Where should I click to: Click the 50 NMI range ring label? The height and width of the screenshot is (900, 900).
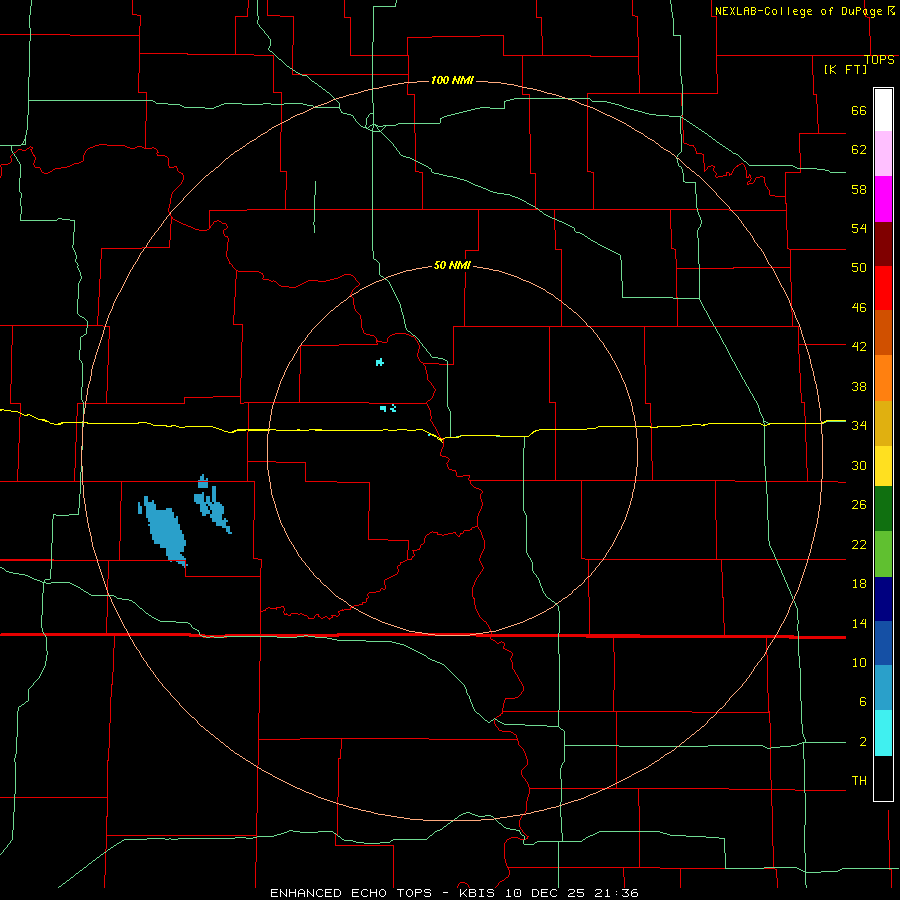[452, 265]
